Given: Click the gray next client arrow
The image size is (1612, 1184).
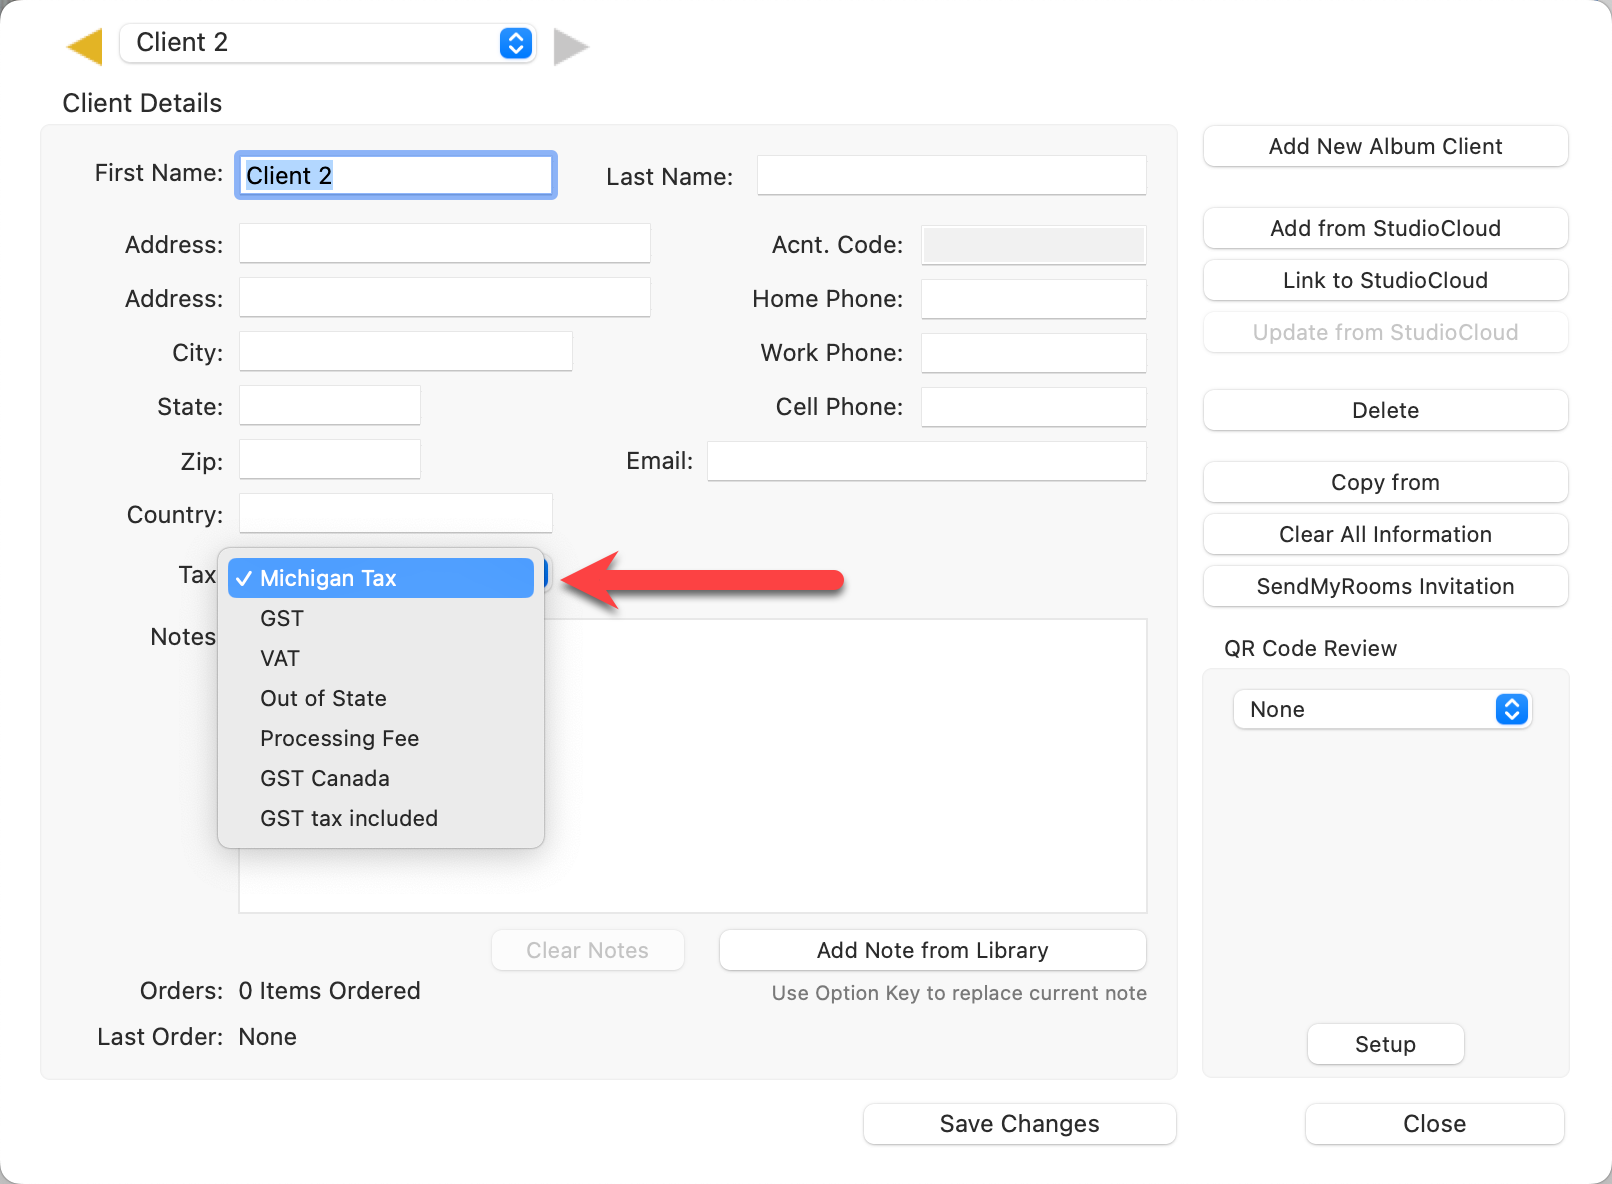Looking at the screenshot, I should coord(570,46).
